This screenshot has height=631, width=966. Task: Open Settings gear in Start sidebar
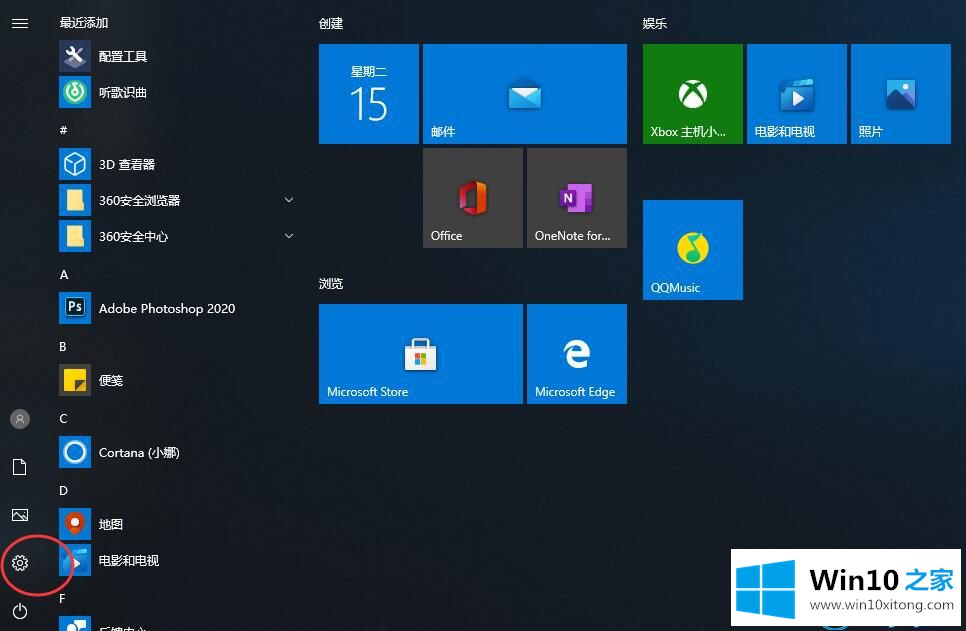(20, 563)
